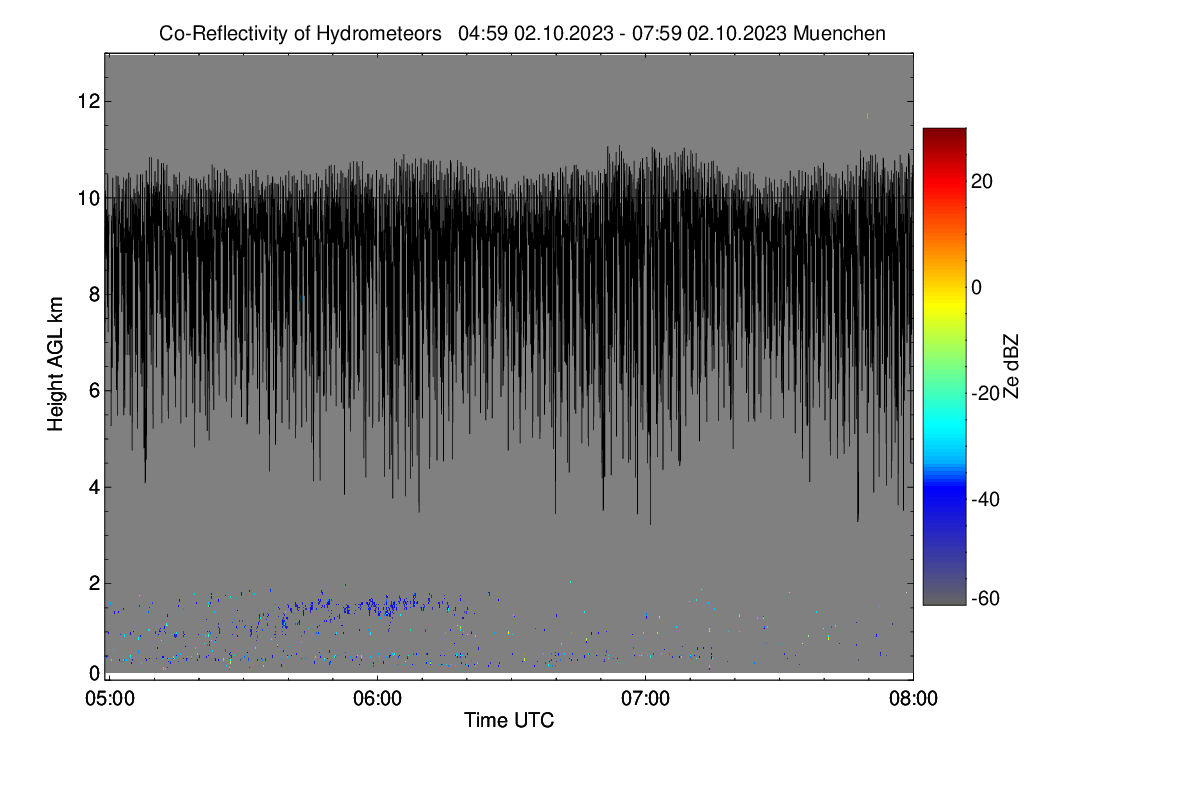Click the 2 km height tick label

(93, 584)
